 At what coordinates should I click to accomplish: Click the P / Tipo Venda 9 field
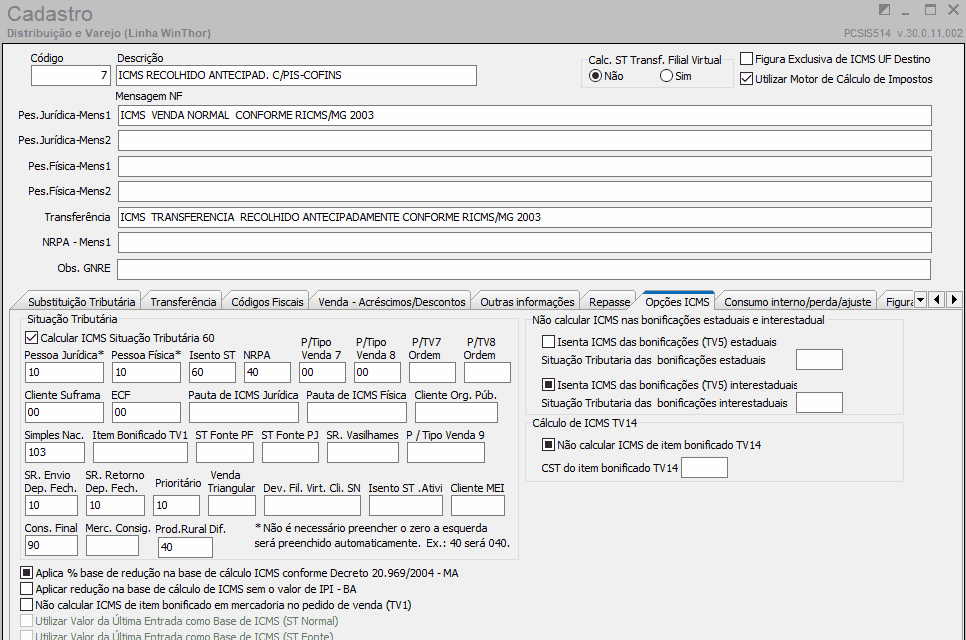(x=446, y=453)
